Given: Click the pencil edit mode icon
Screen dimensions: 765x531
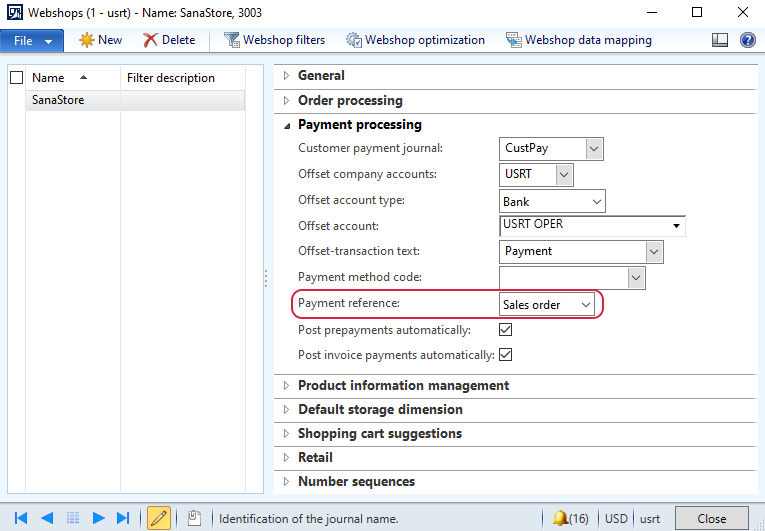Looking at the screenshot, I should point(159,518).
